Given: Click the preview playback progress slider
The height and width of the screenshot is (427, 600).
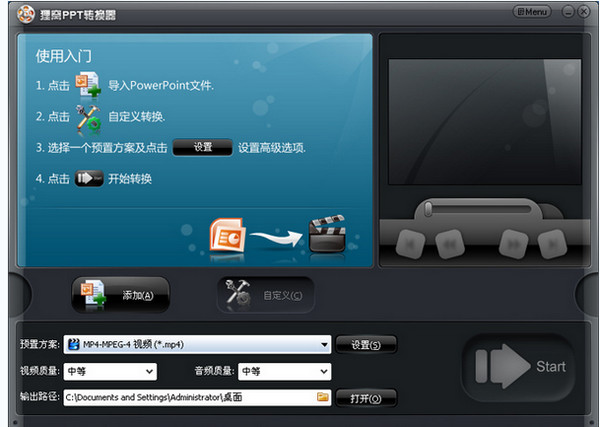Looking at the screenshot, I should 478,209.
